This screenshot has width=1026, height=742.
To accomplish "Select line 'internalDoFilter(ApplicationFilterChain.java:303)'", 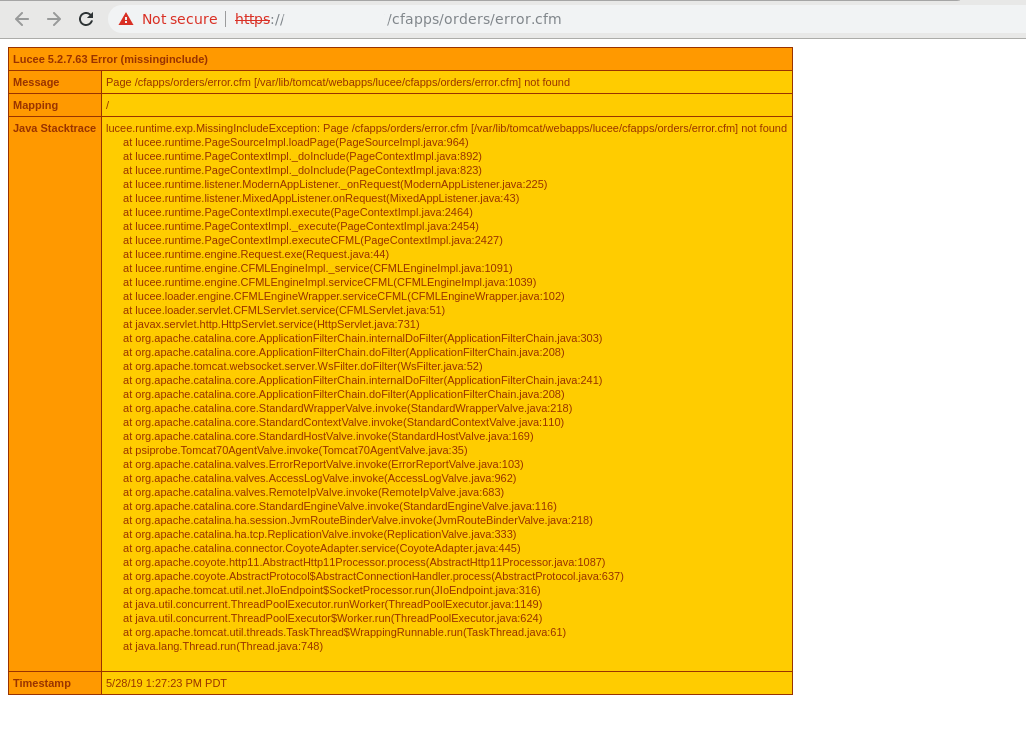I will pos(363,338).
